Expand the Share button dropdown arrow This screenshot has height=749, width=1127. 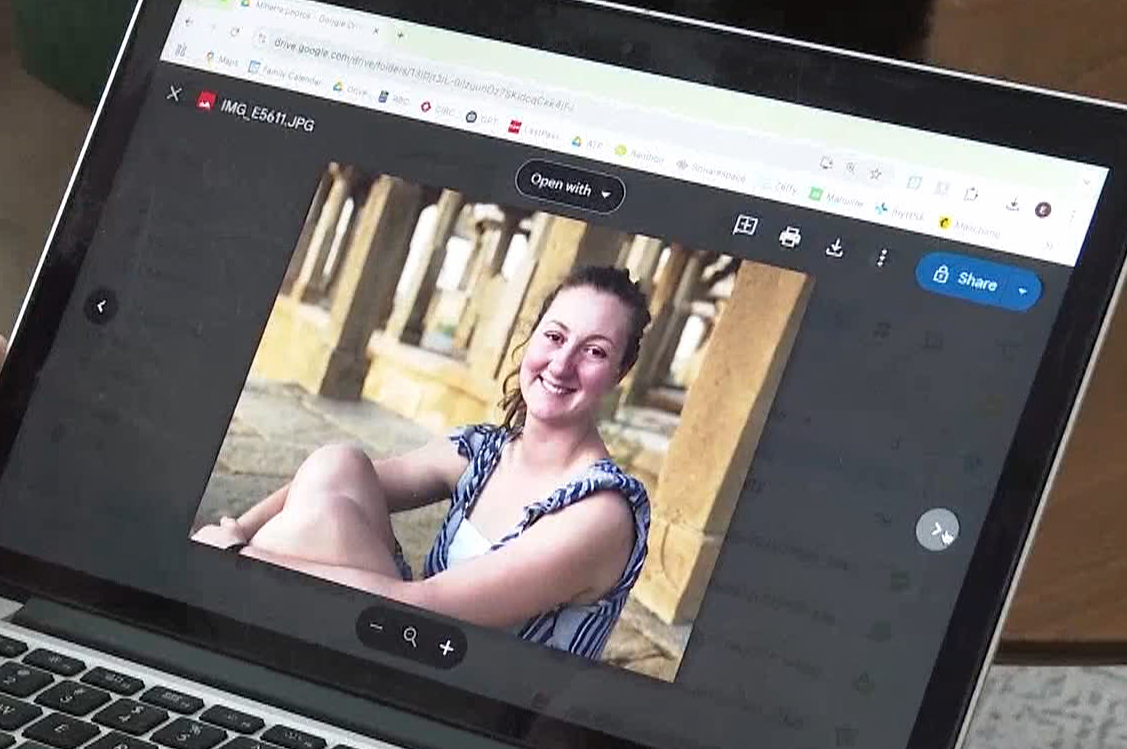click(1022, 292)
